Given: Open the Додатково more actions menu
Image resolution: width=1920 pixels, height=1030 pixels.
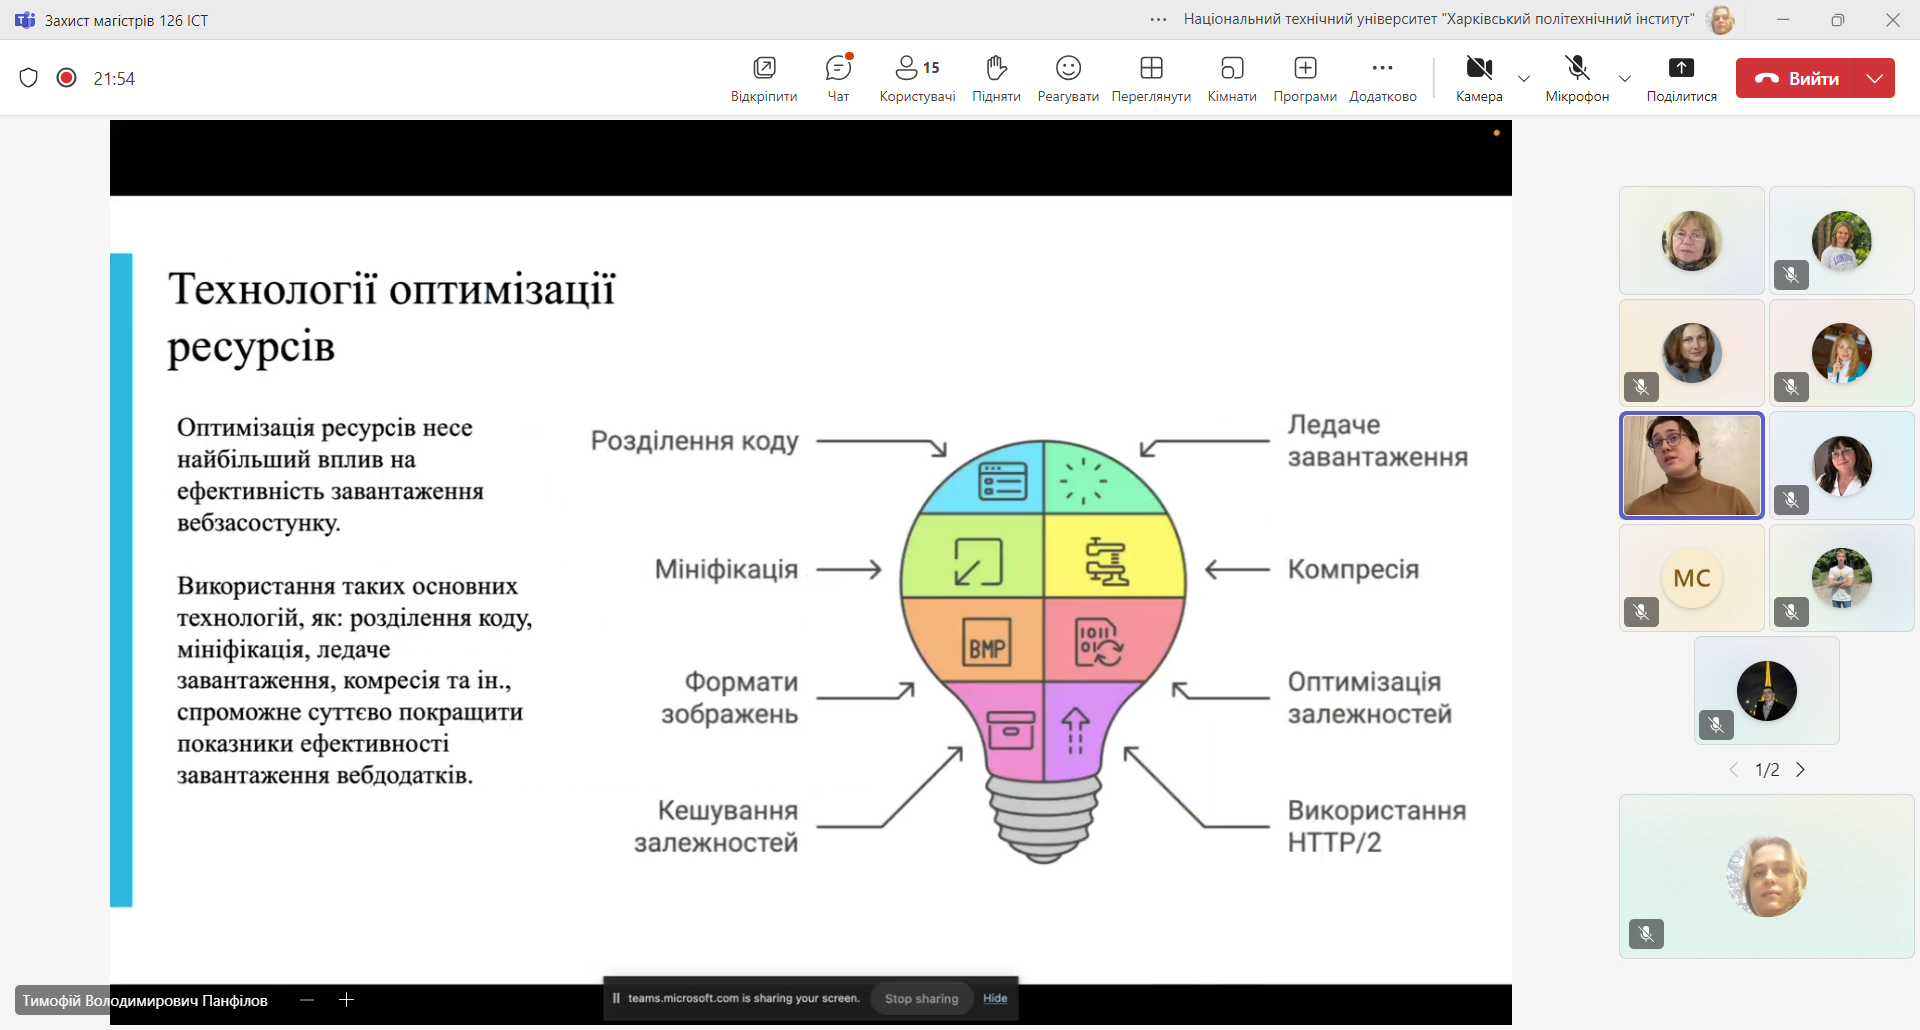Looking at the screenshot, I should 1383,78.
